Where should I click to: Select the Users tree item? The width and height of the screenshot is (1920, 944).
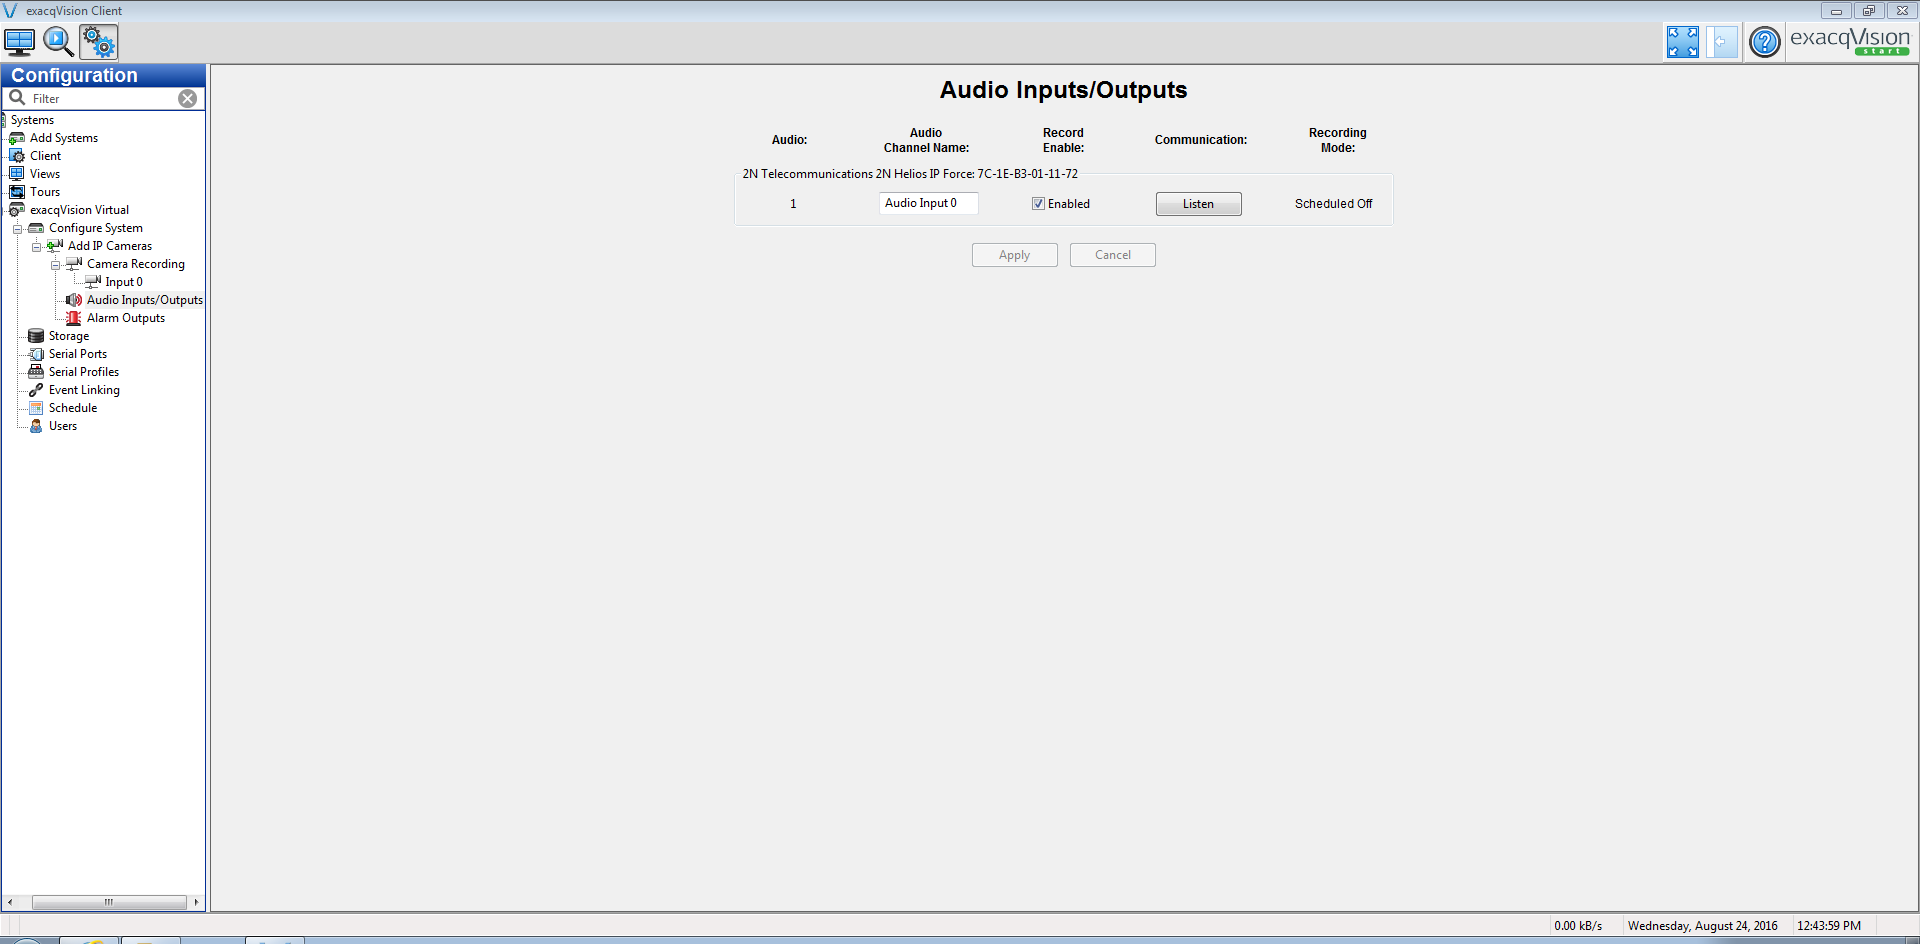click(x=63, y=426)
